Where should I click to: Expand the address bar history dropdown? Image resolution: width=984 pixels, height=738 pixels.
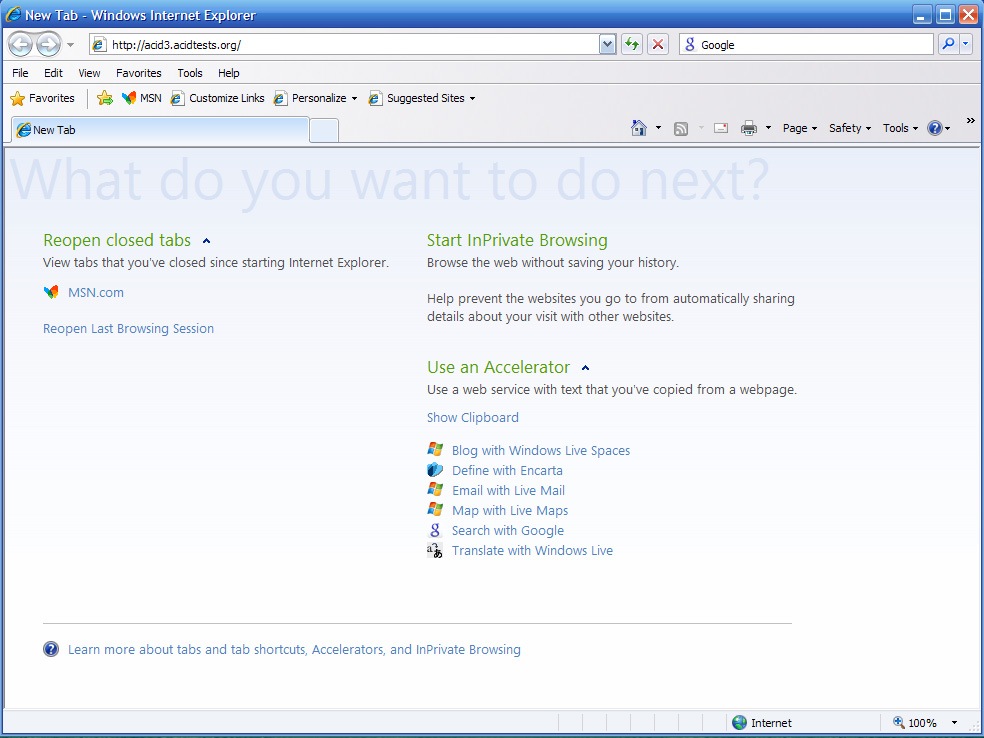607,45
